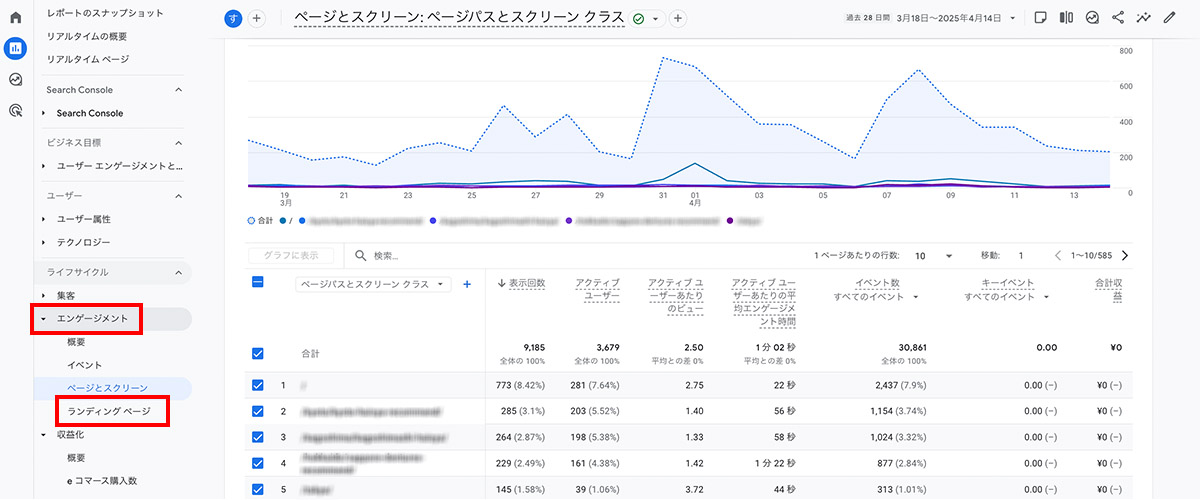The height and width of the screenshot is (500, 1200).
Task: Select ランディング ページ in the sidebar
Action: [x=108, y=411]
